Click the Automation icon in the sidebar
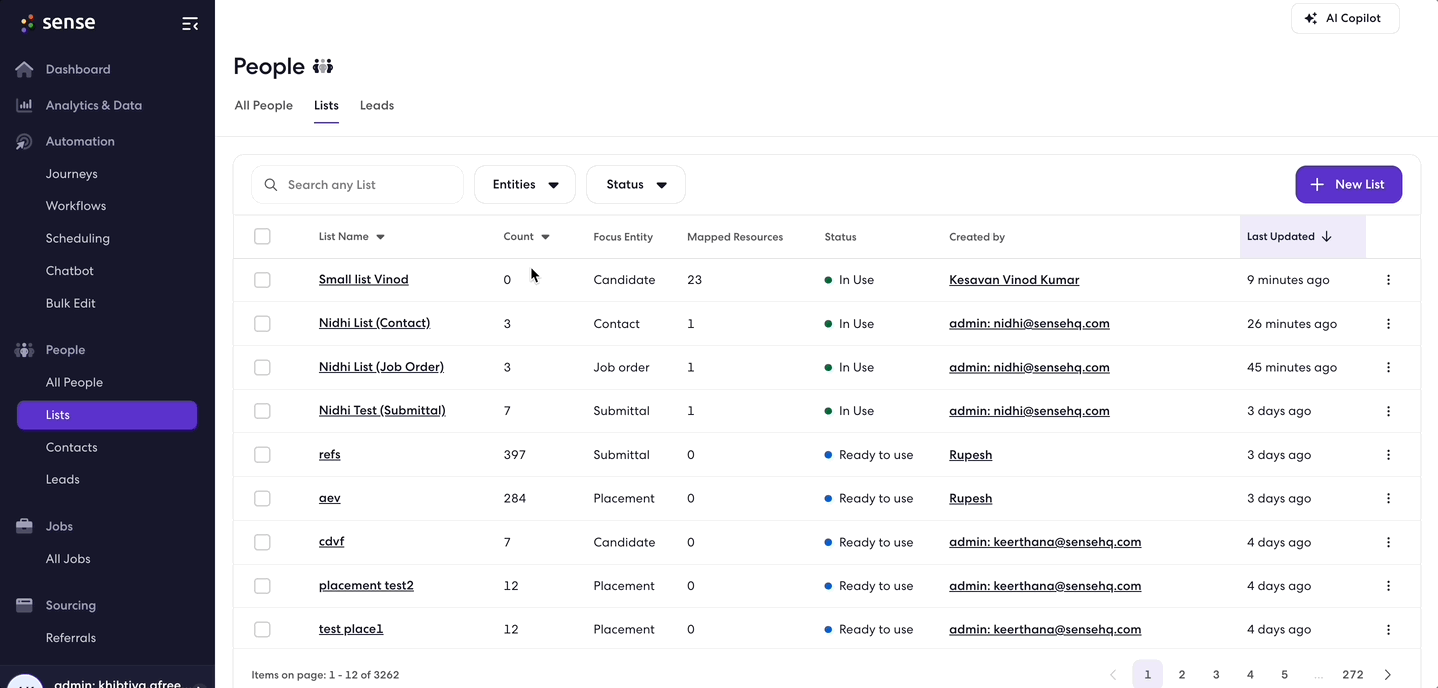 24,142
